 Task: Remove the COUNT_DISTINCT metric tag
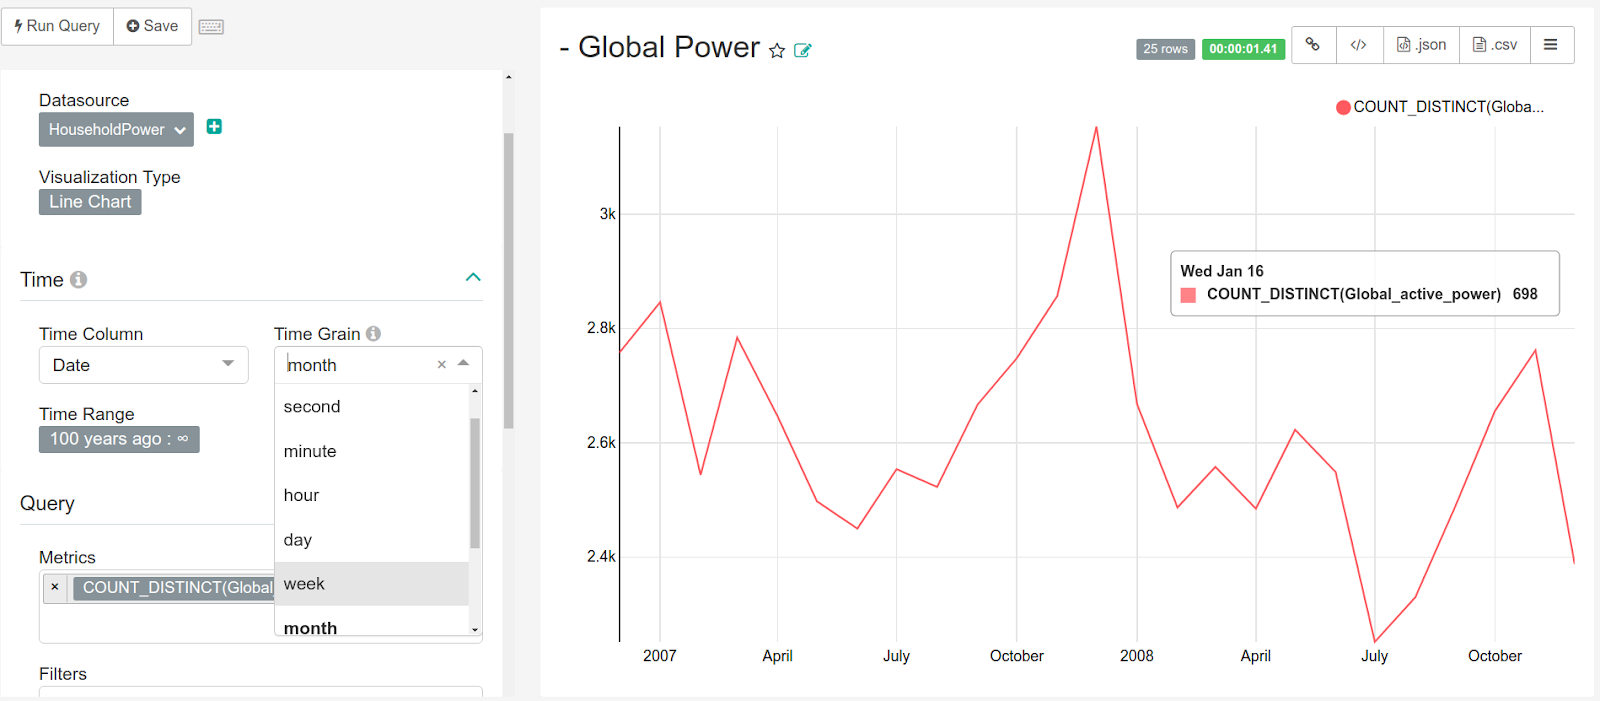coord(55,588)
